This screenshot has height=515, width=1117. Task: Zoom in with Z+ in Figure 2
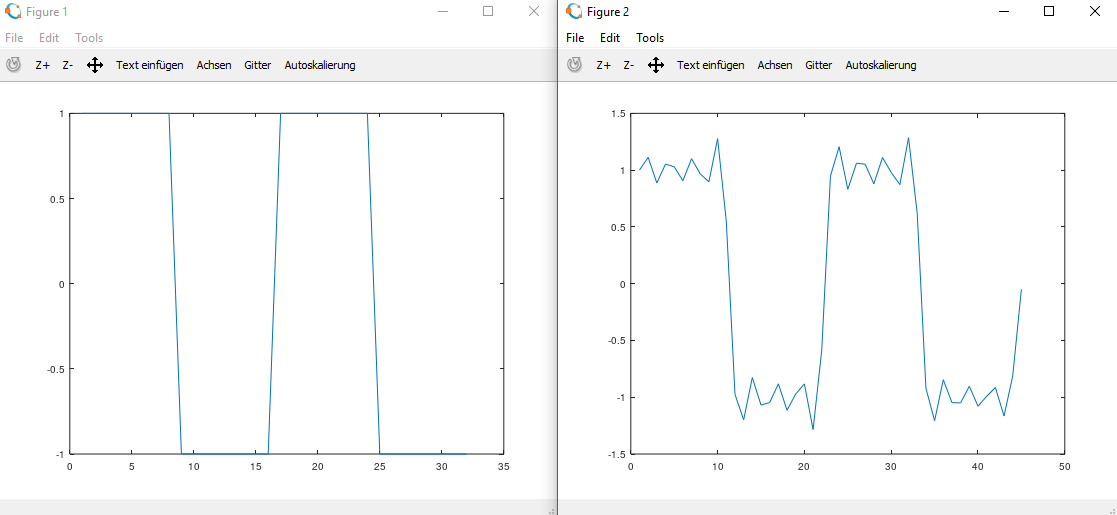pos(603,65)
